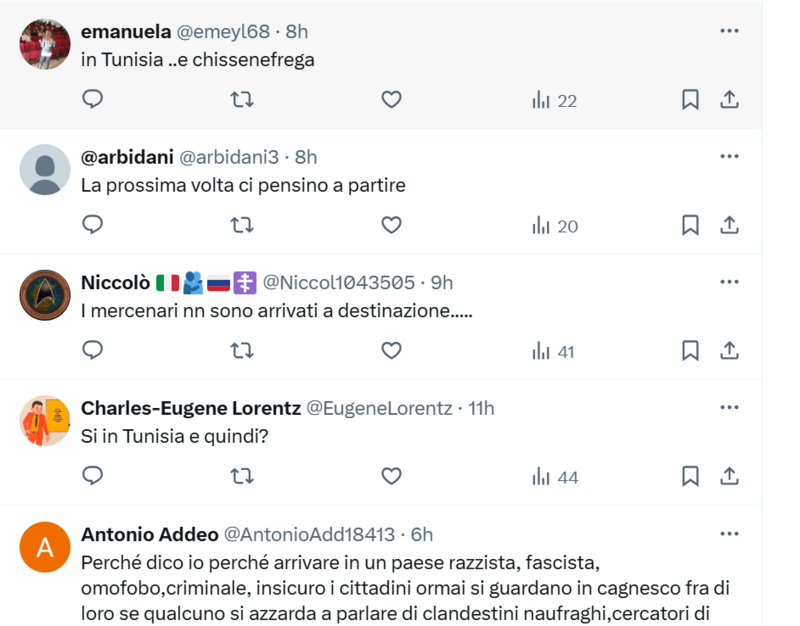Open more options on Niccolò's tweet
Screen dimensions: 800x626
coord(729,282)
